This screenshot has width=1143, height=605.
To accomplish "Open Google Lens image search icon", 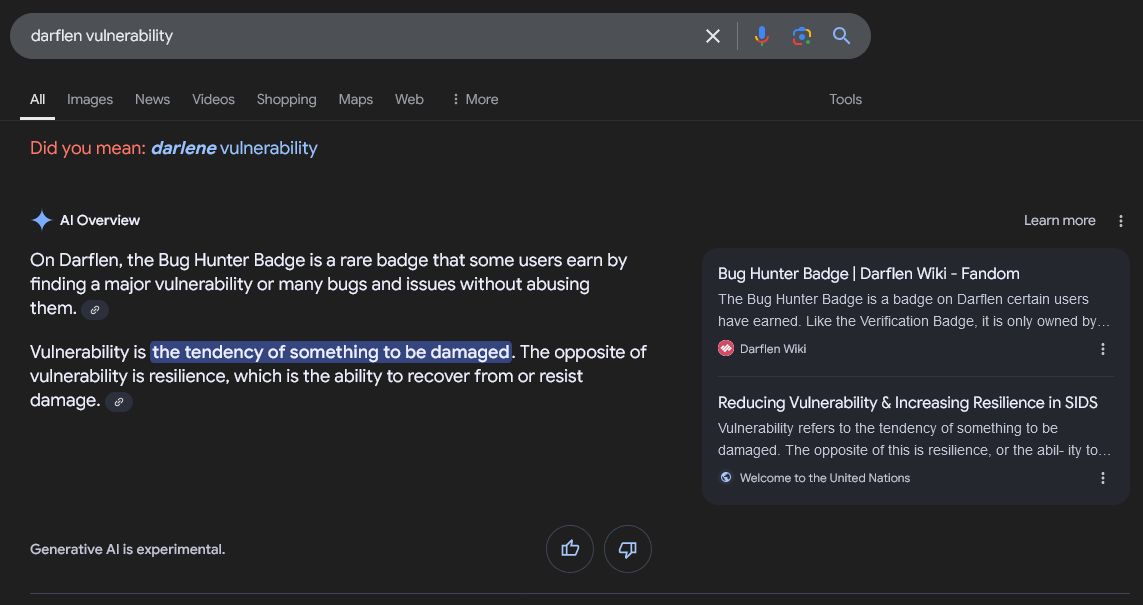I will point(802,36).
